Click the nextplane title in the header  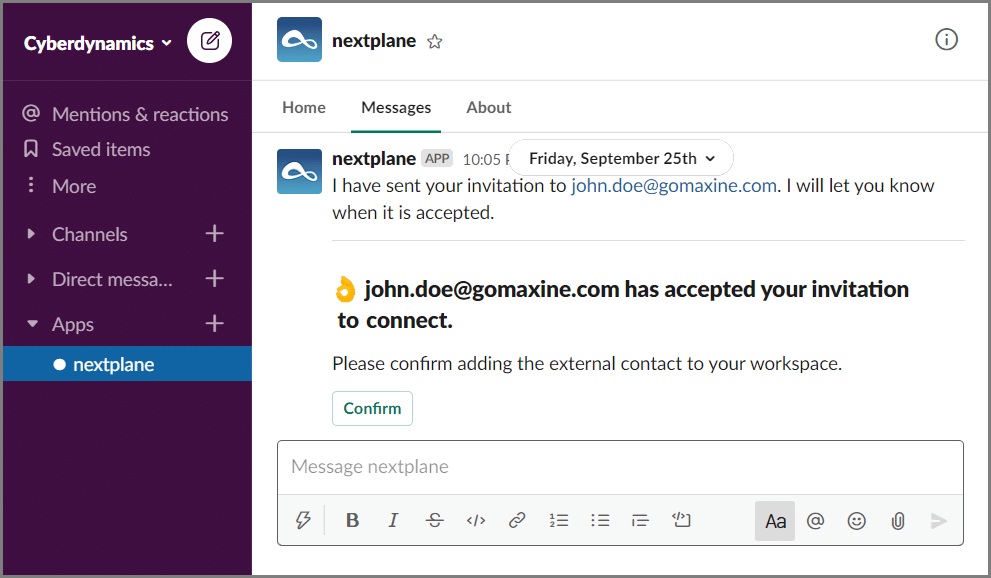(374, 41)
